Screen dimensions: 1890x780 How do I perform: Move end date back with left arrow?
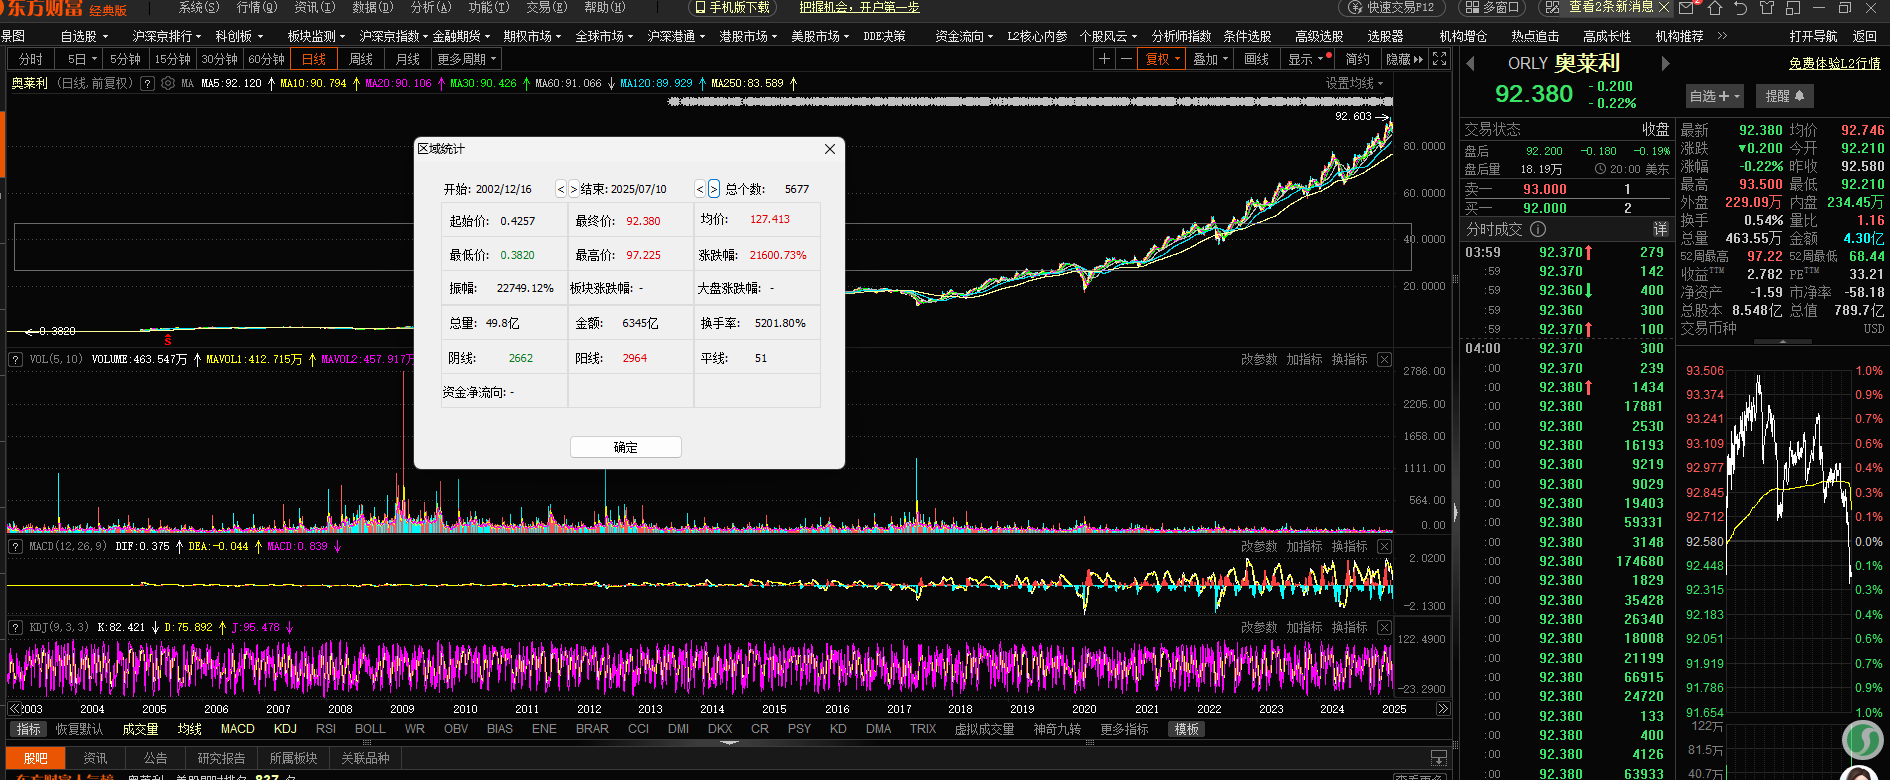(x=700, y=189)
